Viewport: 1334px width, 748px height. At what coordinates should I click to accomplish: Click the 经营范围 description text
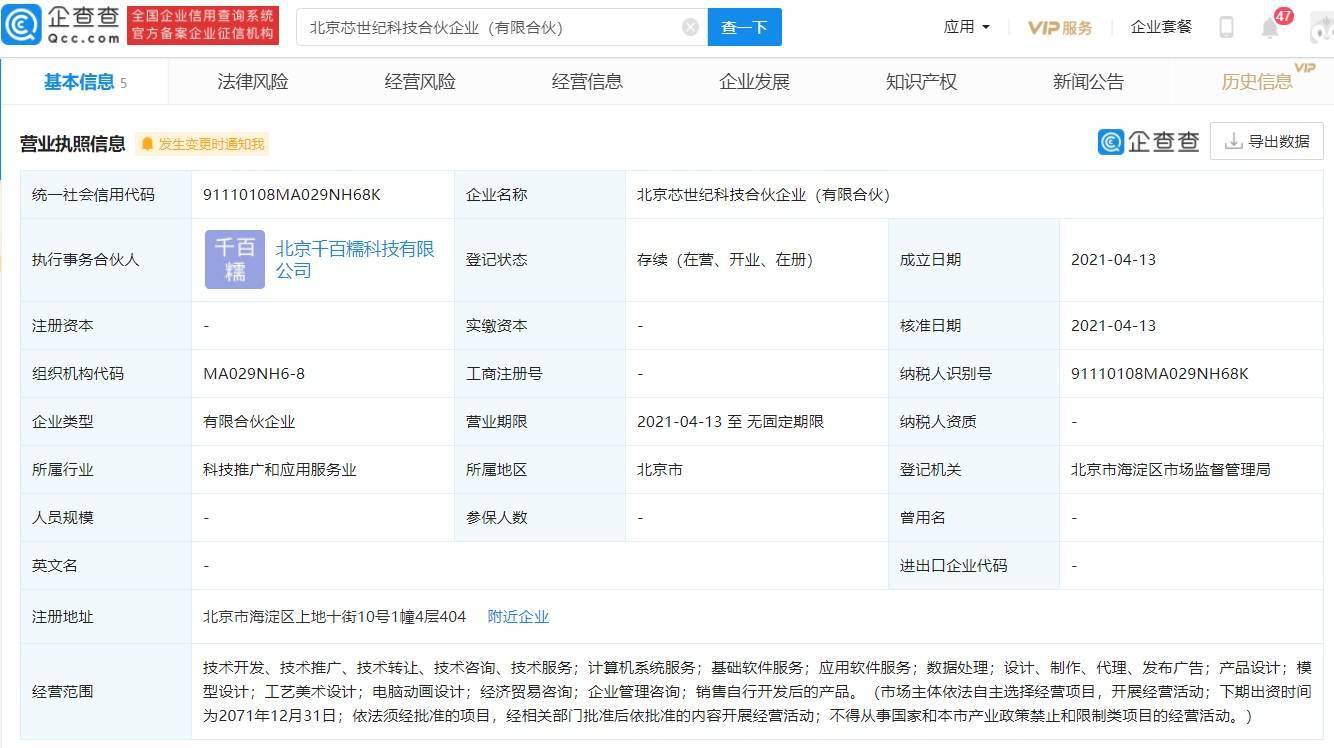click(x=757, y=692)
